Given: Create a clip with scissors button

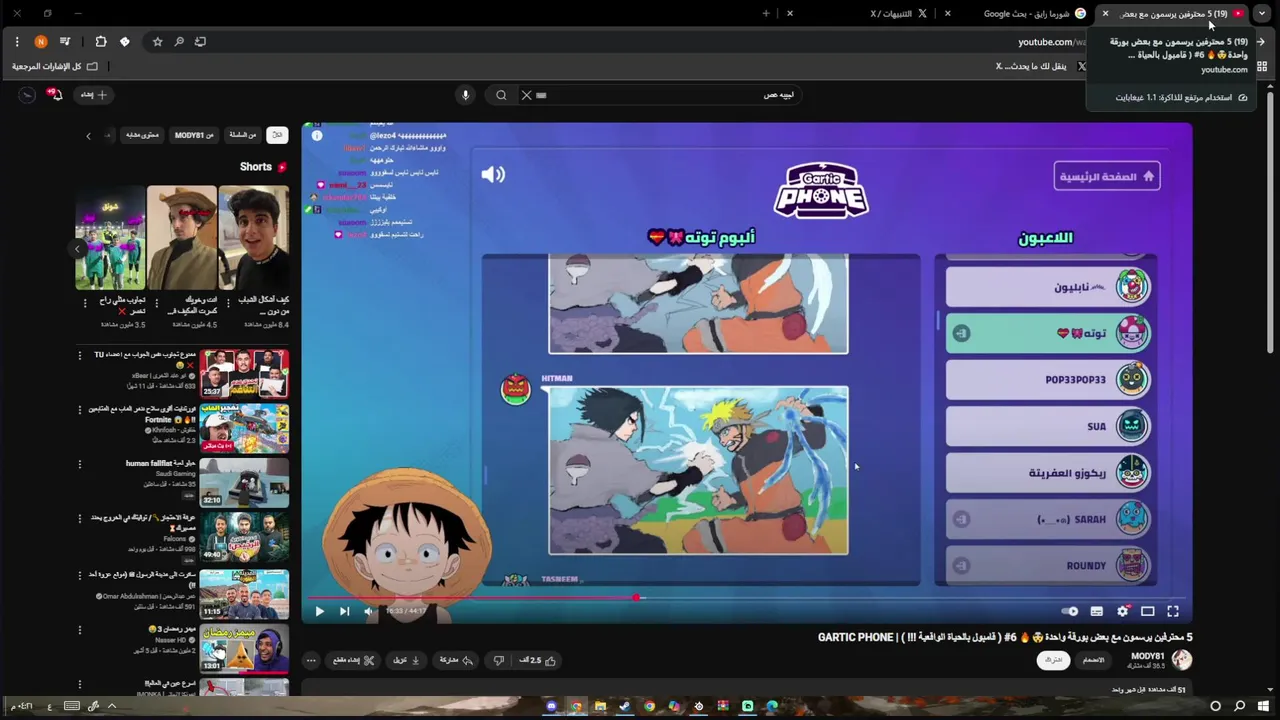Looking at the screenshot, I should click(353, 660).
